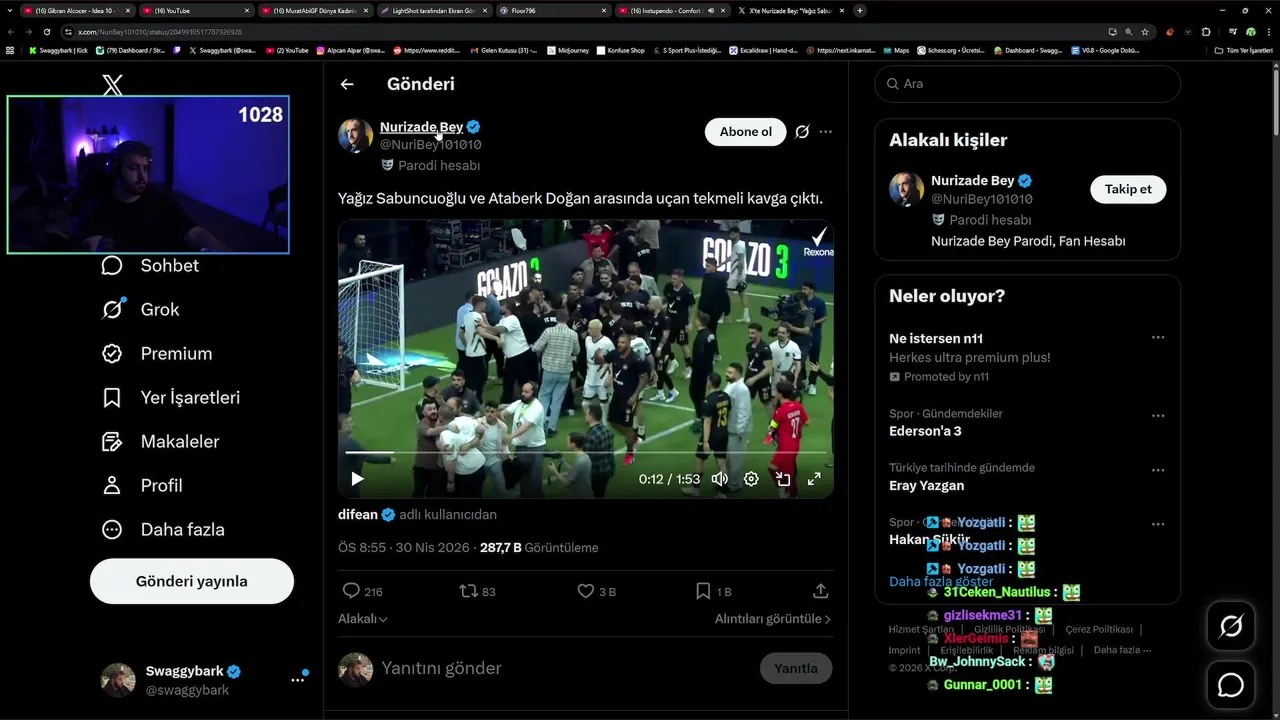Click Nurizade Bey's post avatar
This screenshot has width=1280, height=720.
click(355, 136)
